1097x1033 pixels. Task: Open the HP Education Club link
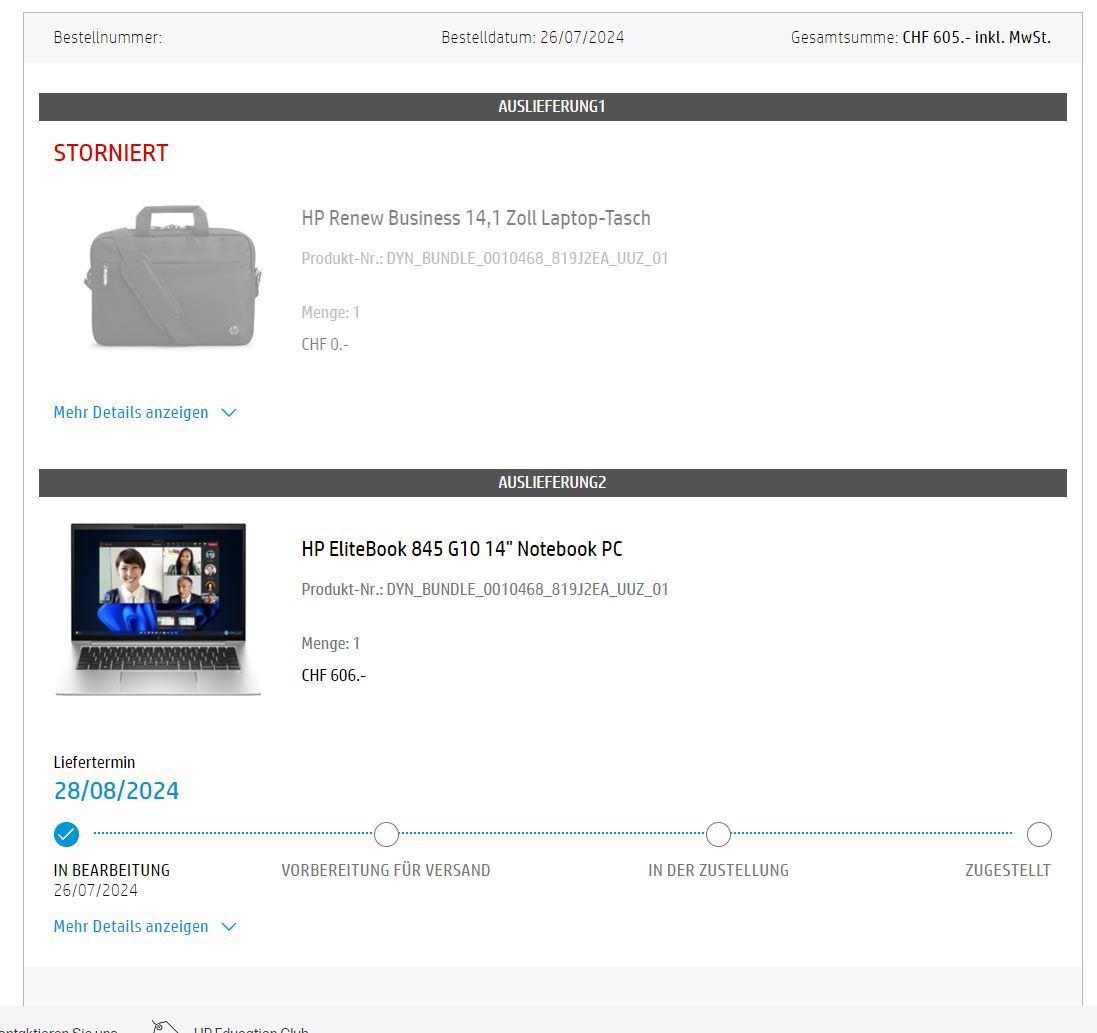(x=251, y=1028)
